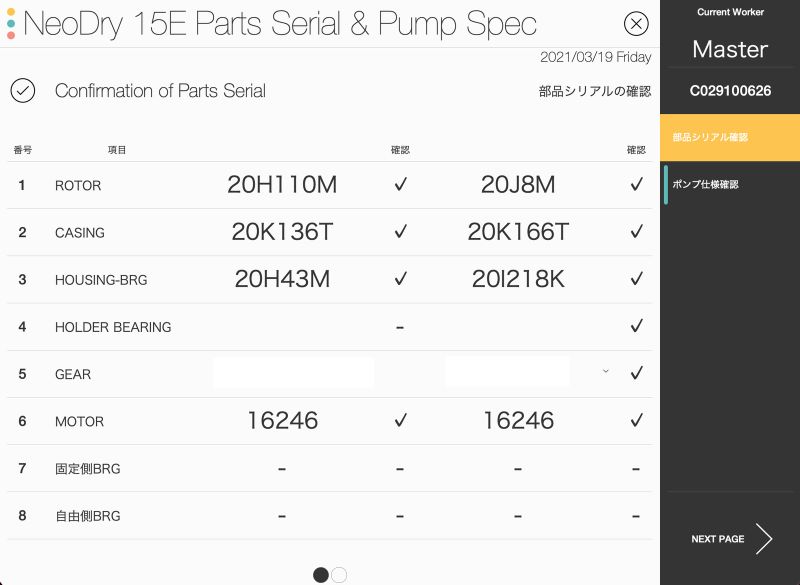Toggle first confirmation check for HOUSING-BRG 20H43M
Screen dimensions: 800x585
point(401,278)
